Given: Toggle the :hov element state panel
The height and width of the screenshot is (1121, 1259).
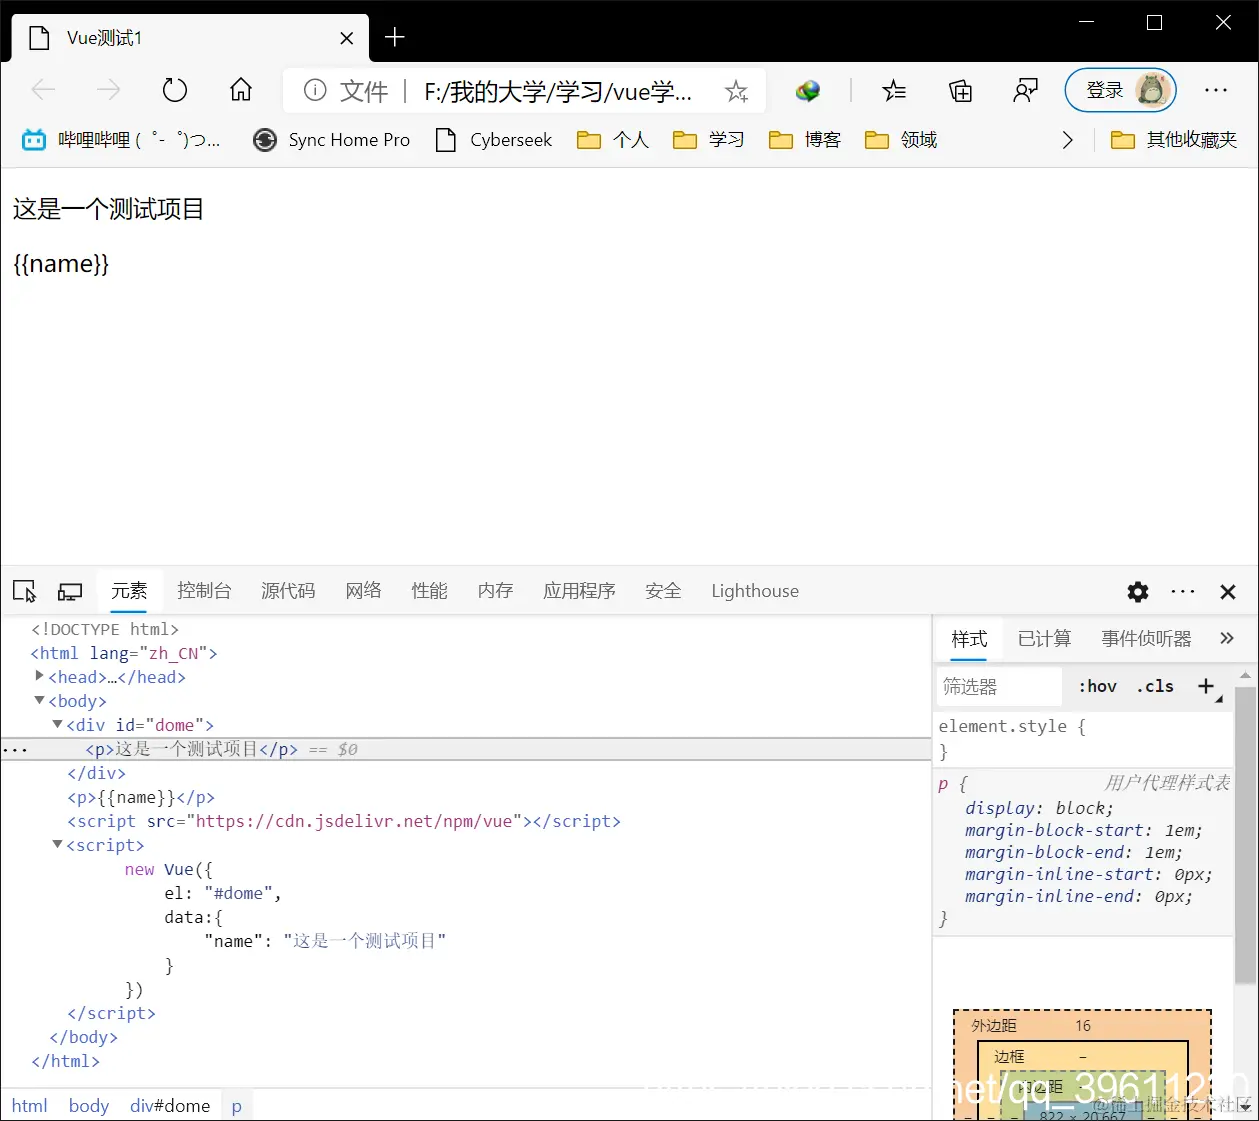Looking at the screenshot, I should (x=1097, y=686).
